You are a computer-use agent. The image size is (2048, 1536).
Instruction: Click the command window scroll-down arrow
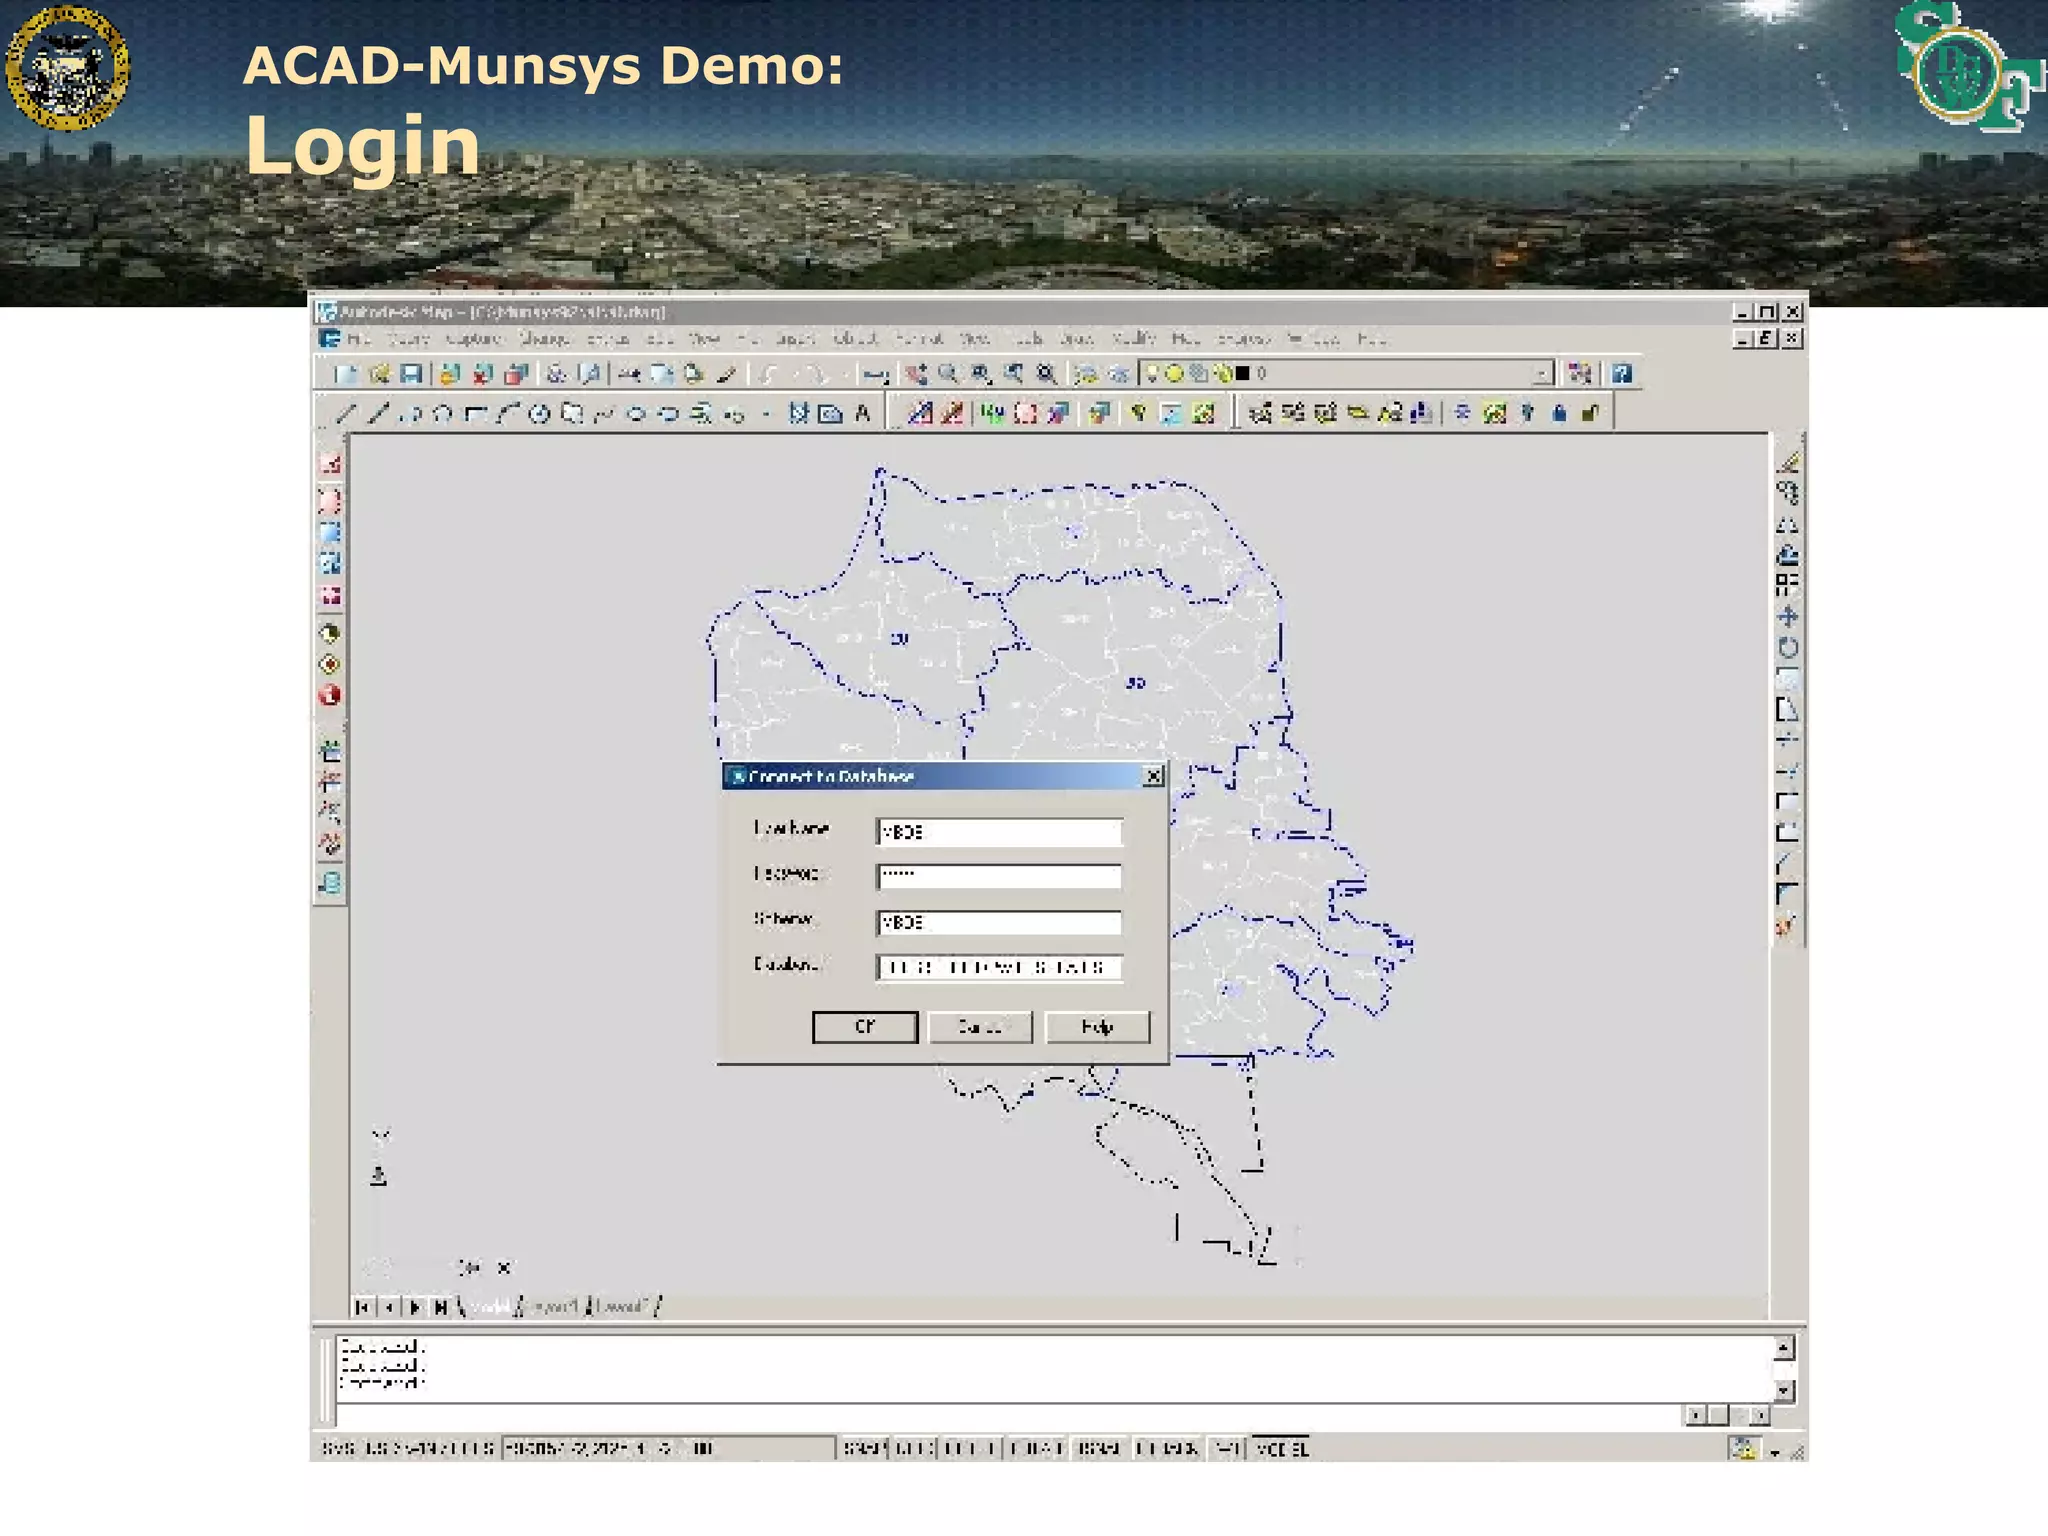[x=1785, y=1391]
